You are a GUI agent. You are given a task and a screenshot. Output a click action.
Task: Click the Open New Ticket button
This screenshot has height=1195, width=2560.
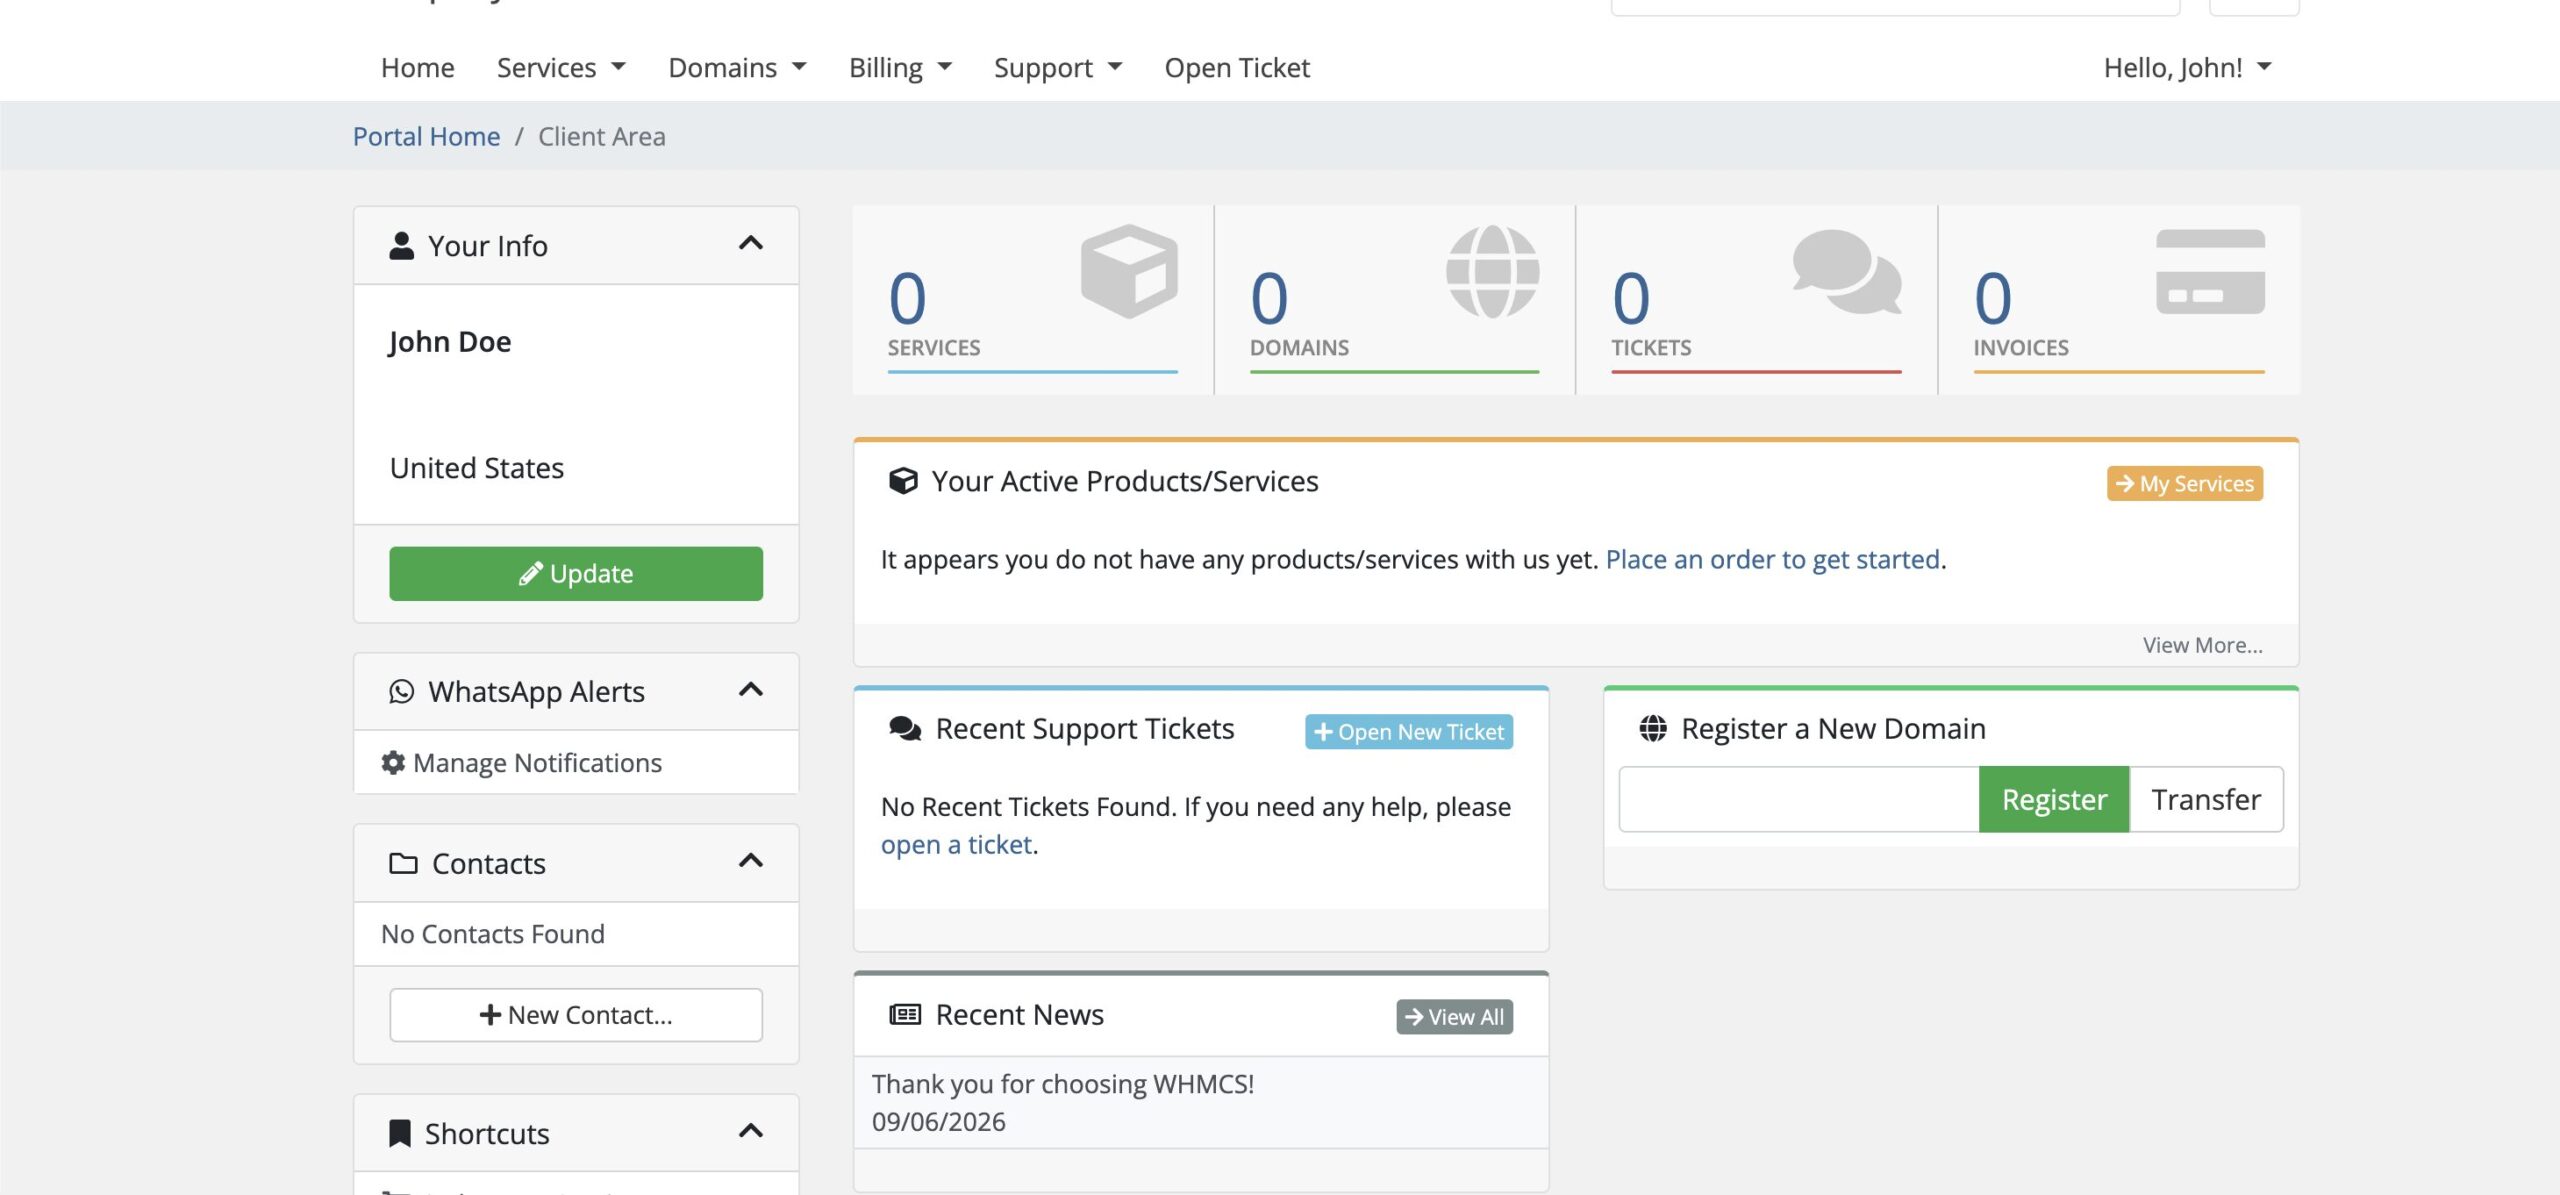pos(1409,731)
